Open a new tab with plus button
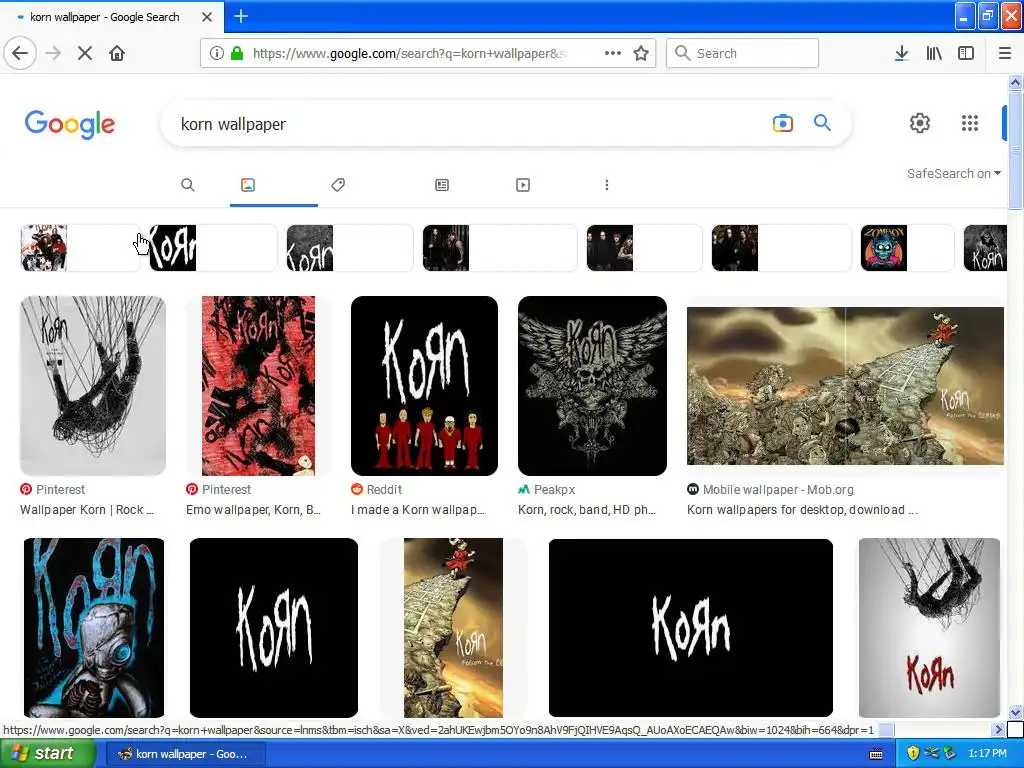 240,16
